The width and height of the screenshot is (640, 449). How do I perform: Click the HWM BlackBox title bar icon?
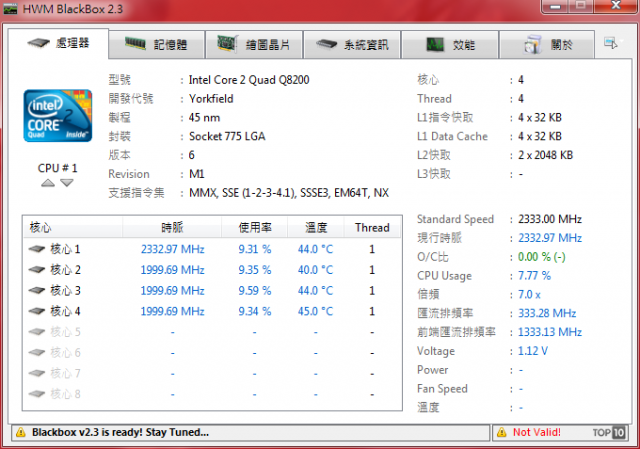10,9
